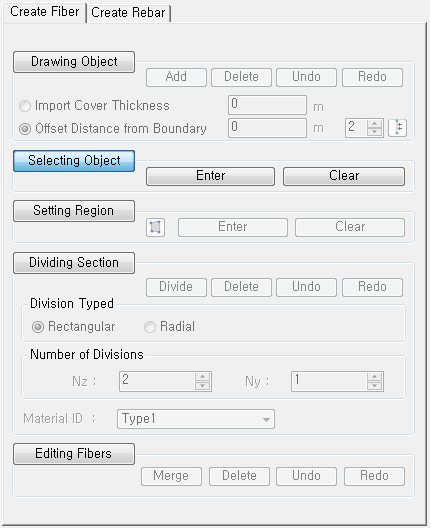Click the Import Cover Thickness value field
Screen dimensions: 430x528
267,105
